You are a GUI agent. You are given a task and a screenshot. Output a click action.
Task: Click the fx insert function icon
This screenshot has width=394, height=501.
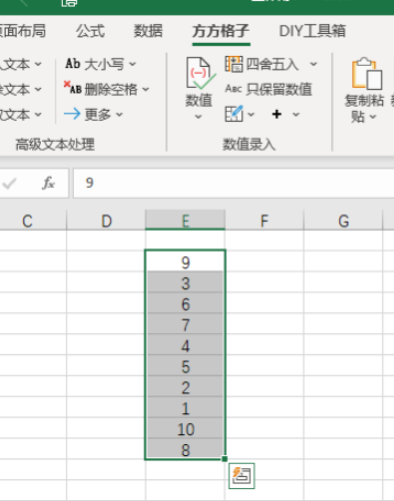tap(48, 183)
